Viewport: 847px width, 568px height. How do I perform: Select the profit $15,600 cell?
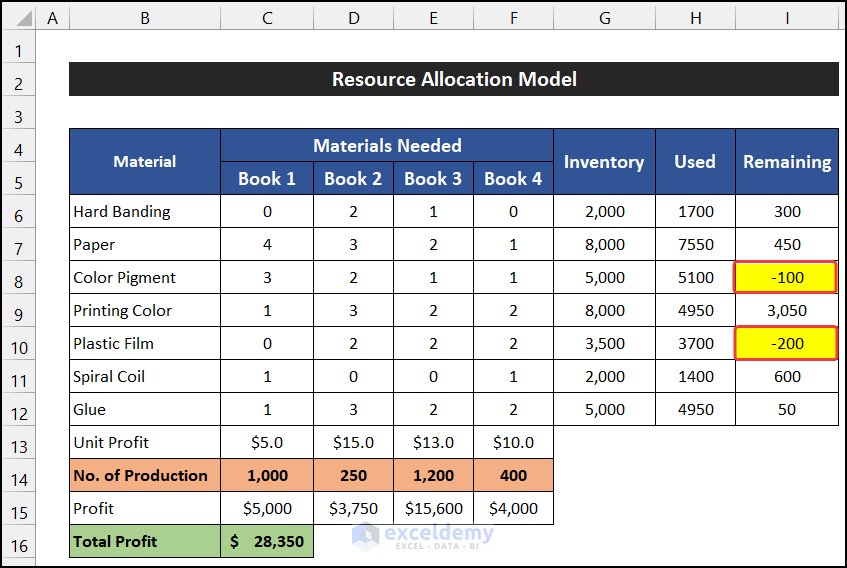433,508
